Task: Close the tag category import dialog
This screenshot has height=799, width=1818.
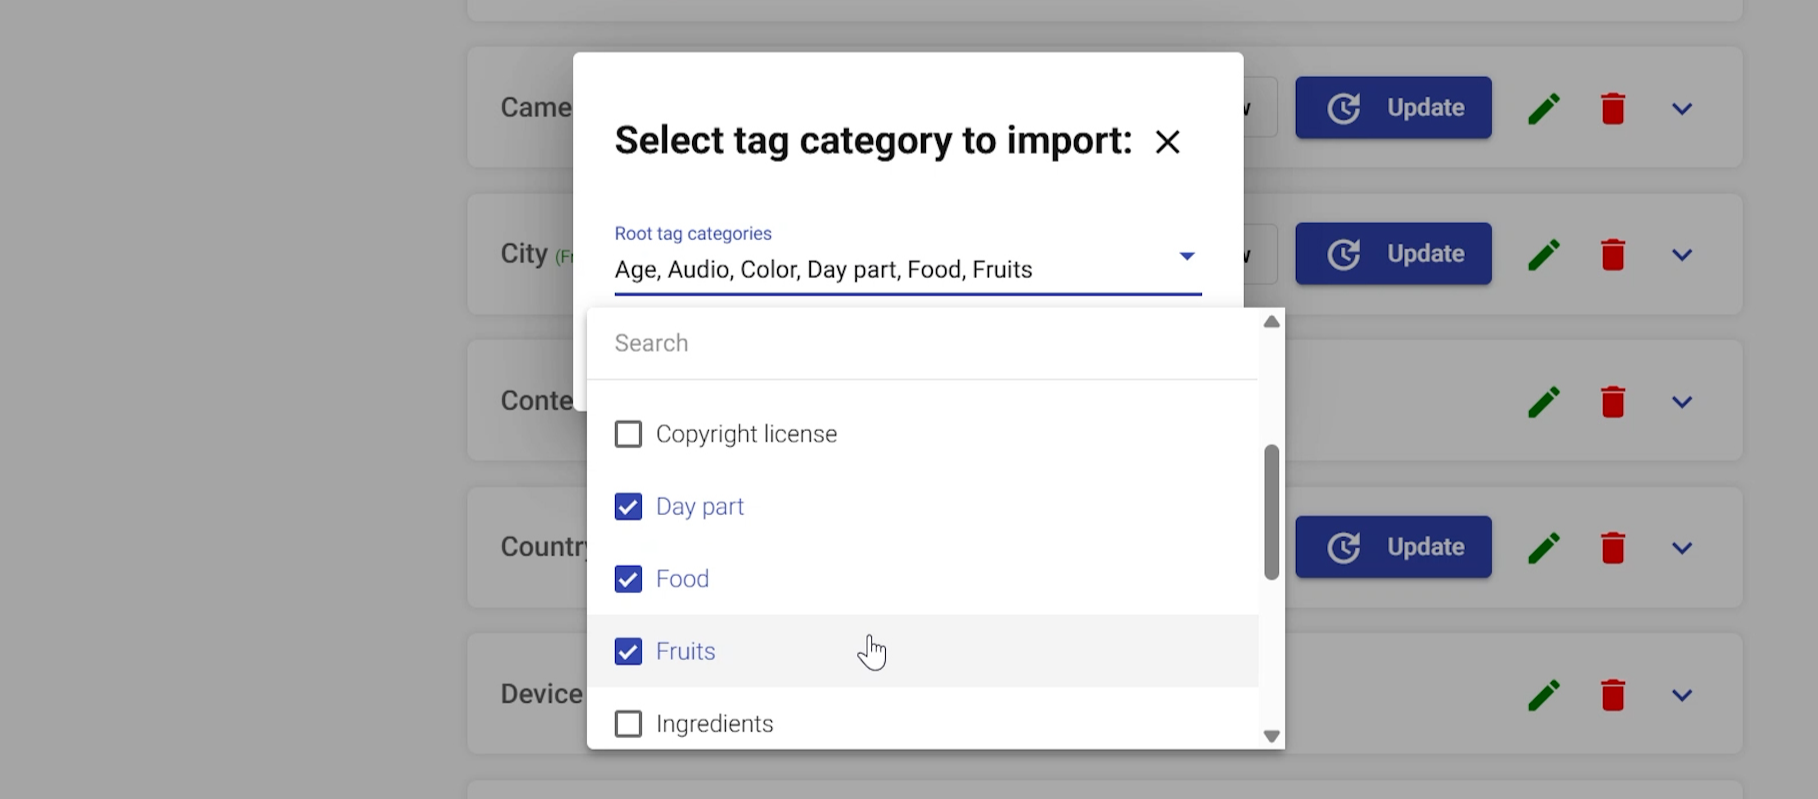Action: point(1167,142)
